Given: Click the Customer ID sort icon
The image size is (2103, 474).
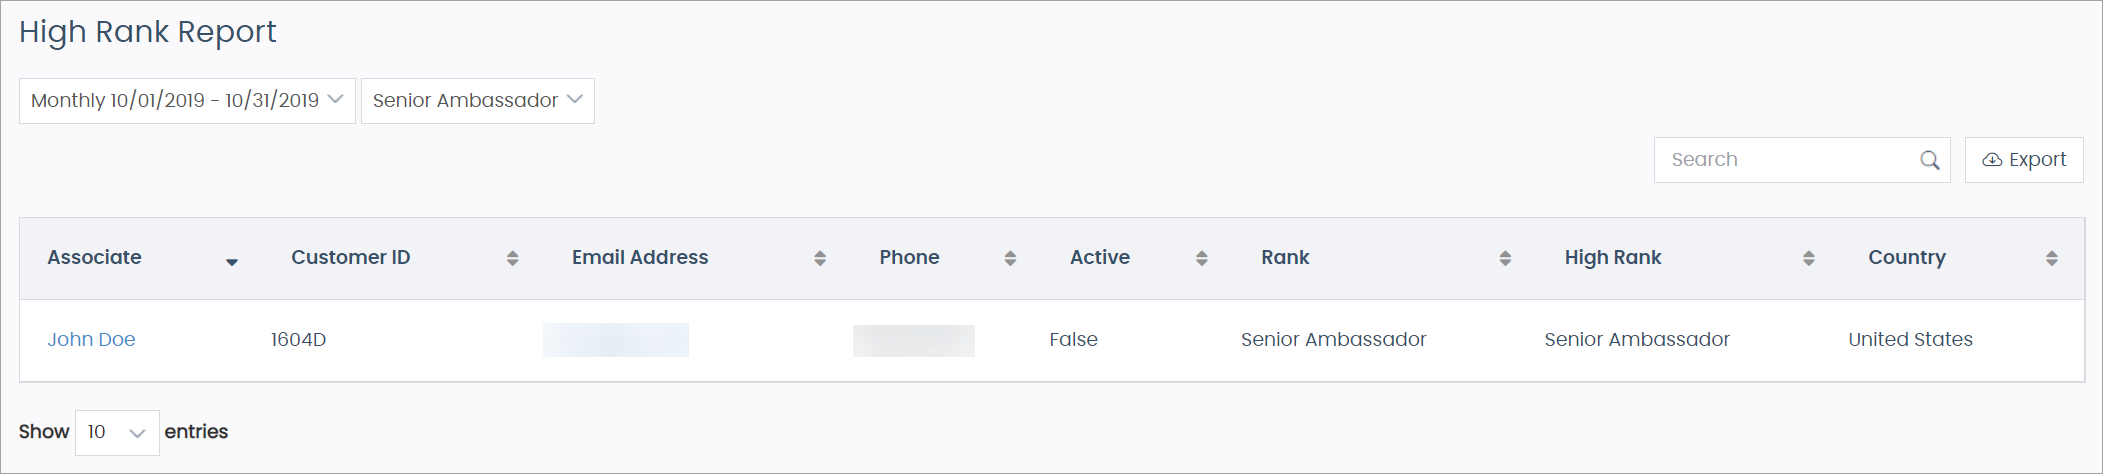Looking at the screenshot, I should coord(512,258).
